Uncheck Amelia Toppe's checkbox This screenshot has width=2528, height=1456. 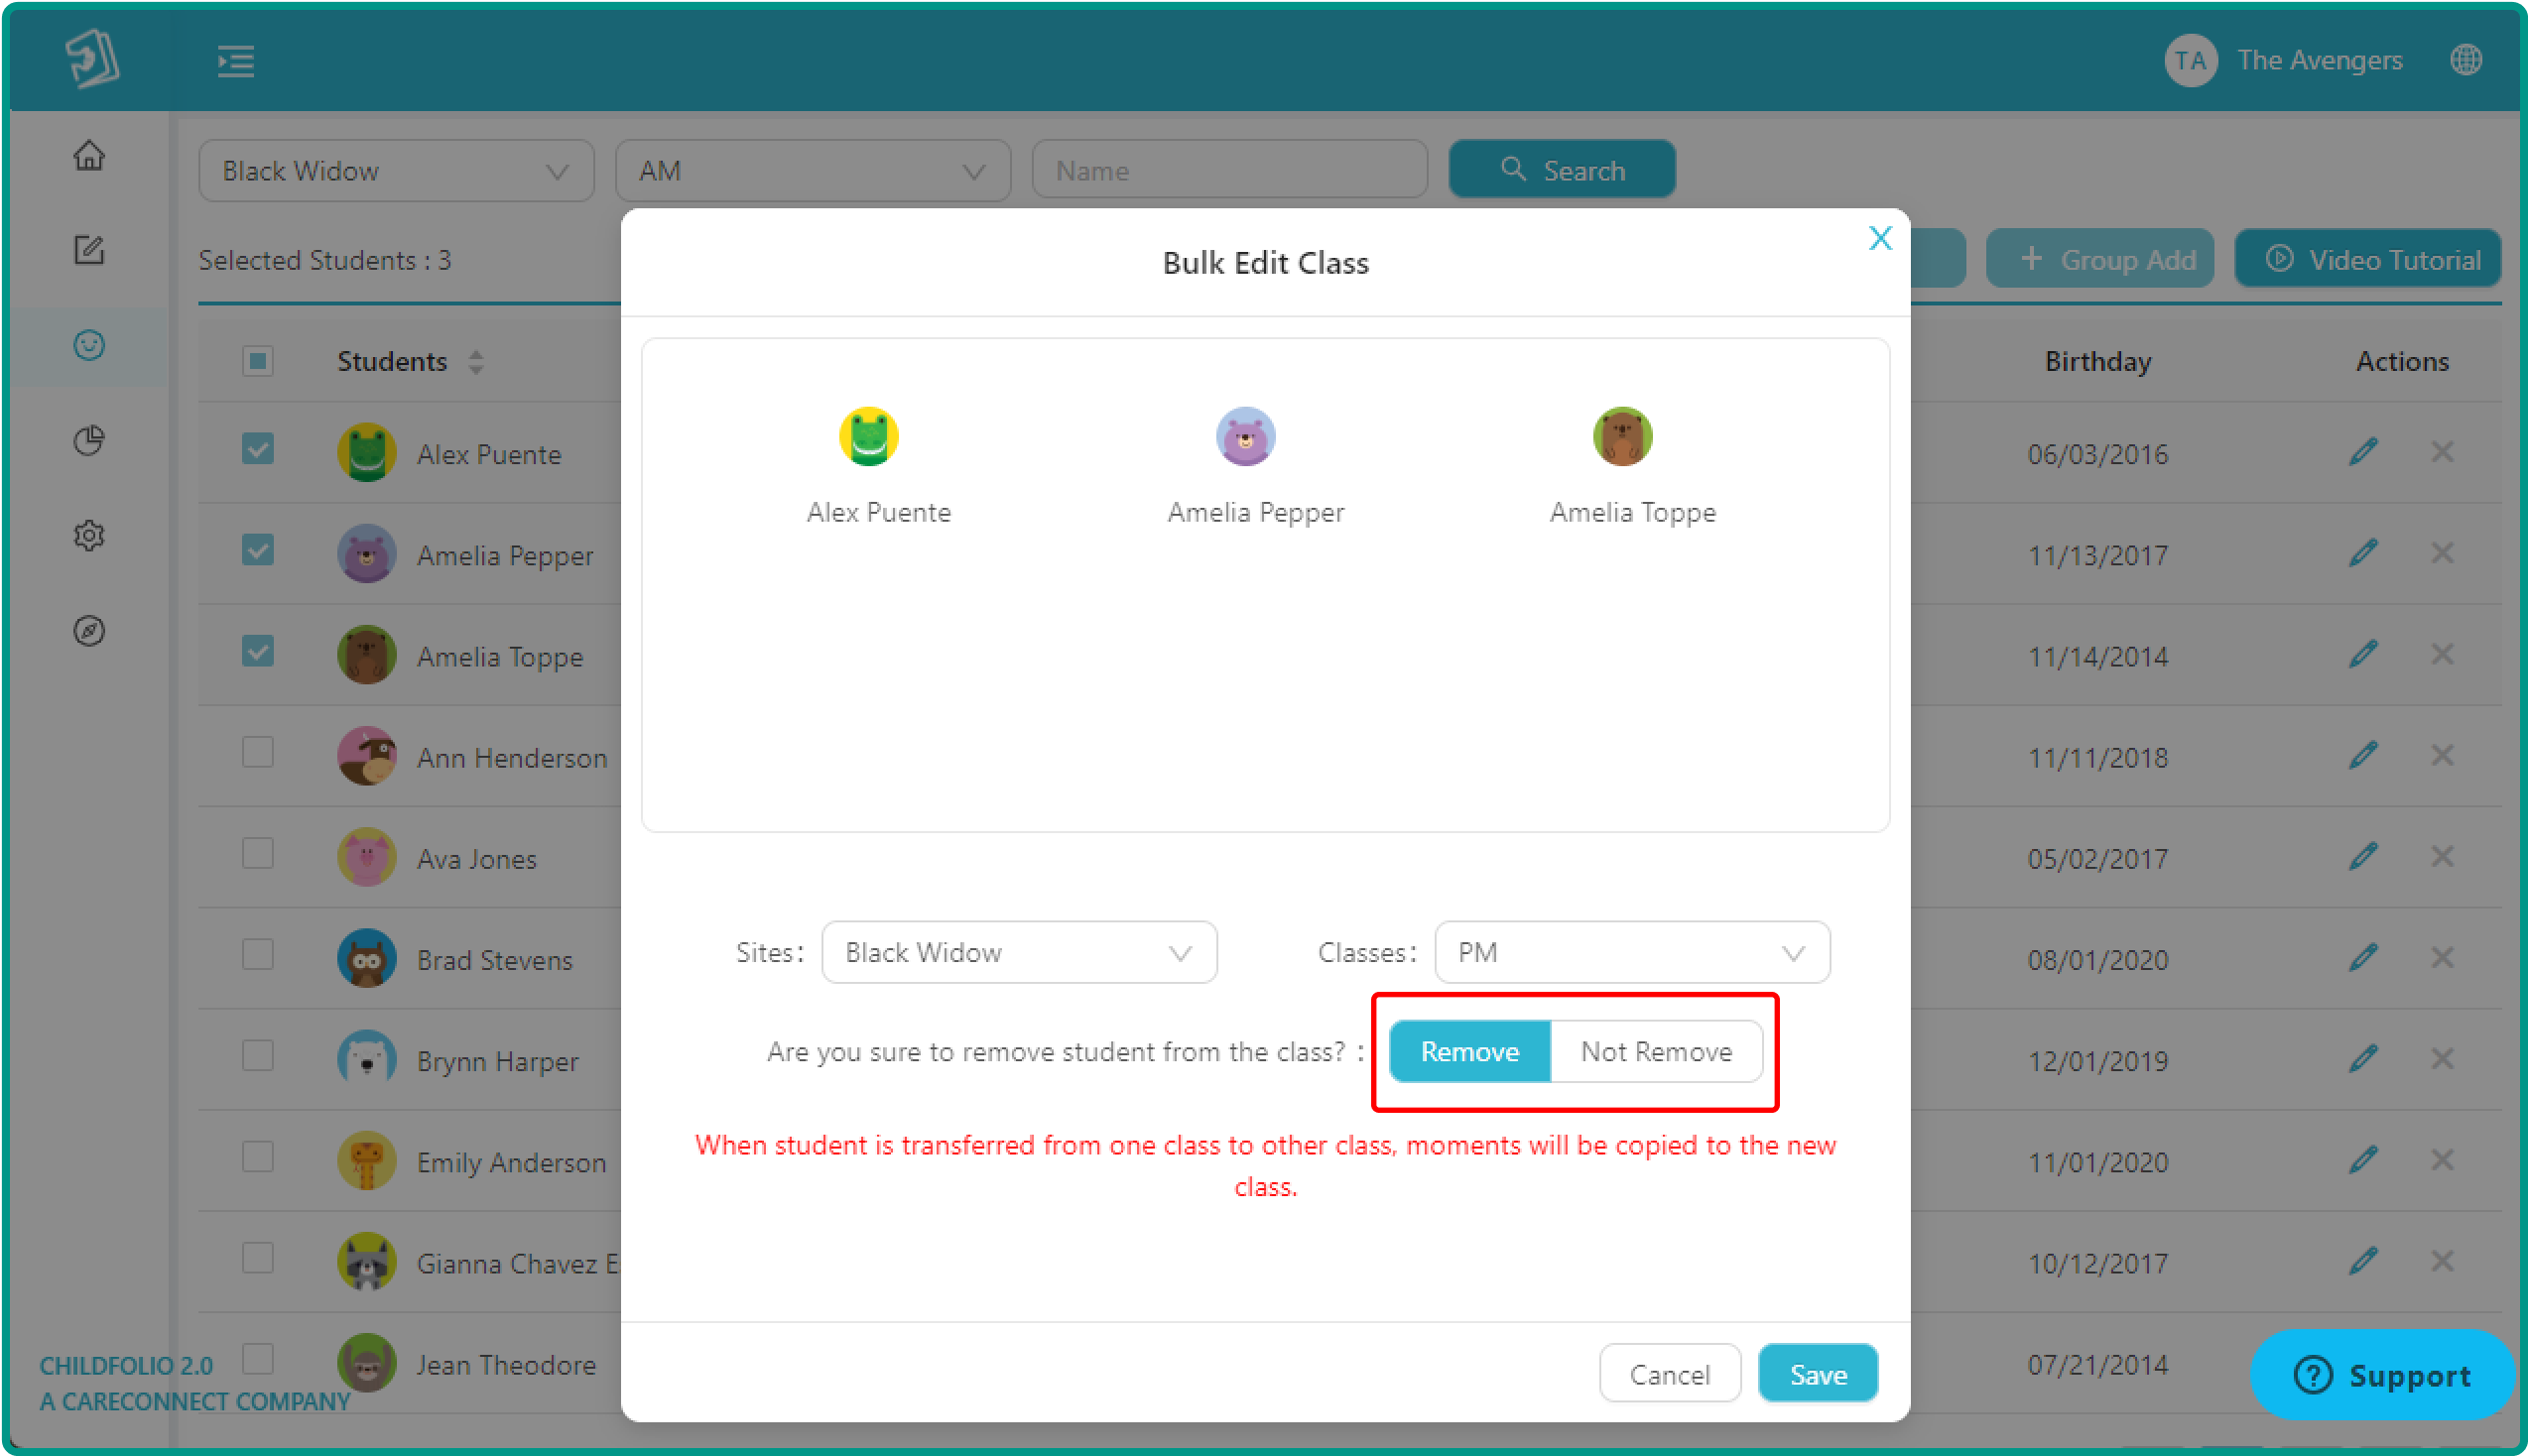(258, 651)
